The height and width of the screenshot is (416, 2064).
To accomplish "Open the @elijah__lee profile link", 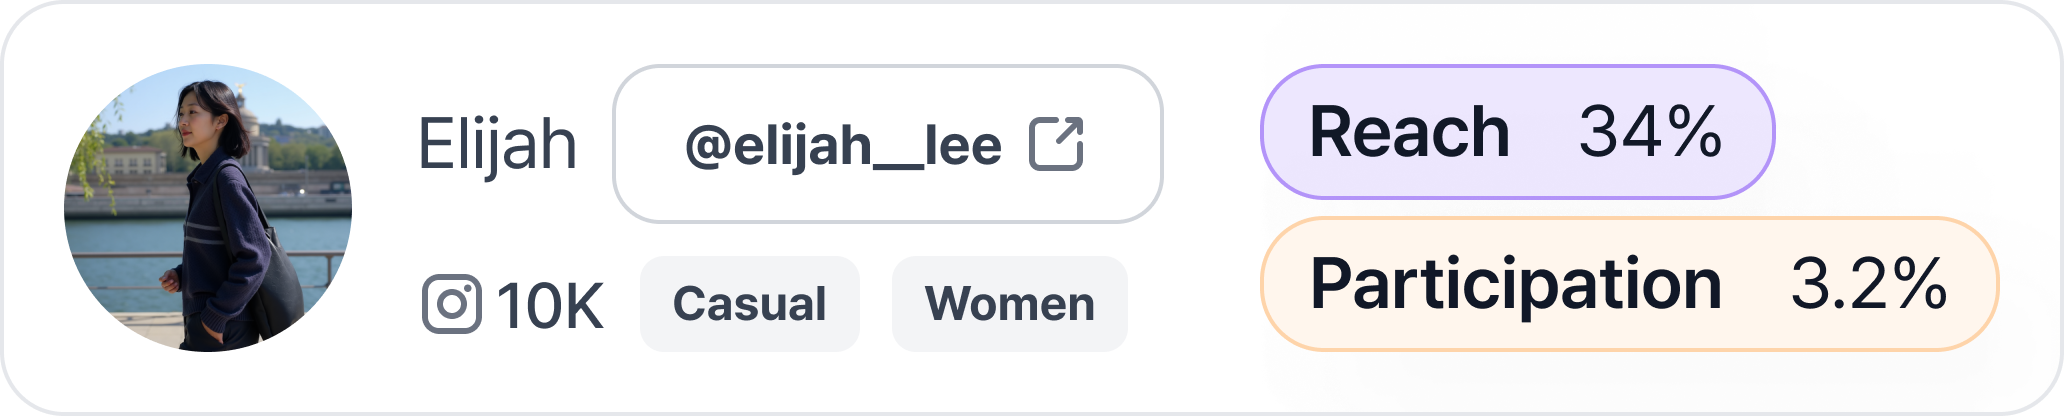I will click(x=886, y=144).
